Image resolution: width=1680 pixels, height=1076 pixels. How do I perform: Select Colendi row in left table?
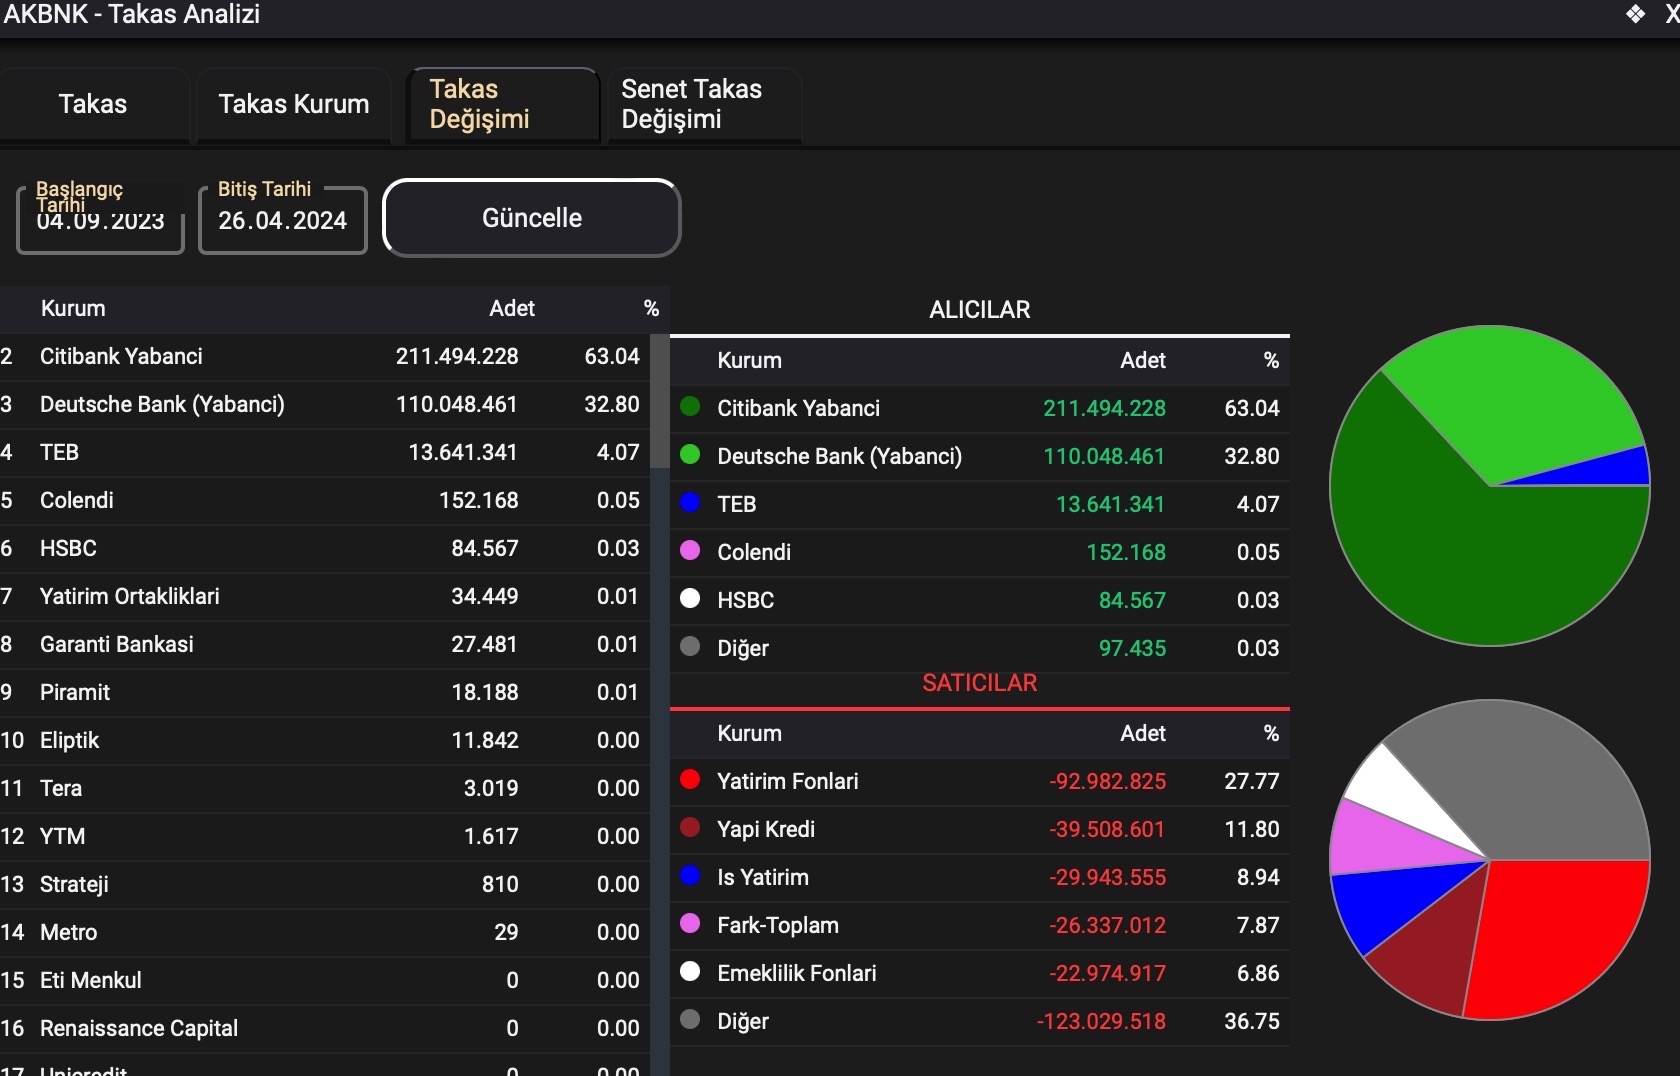(325, 500)
